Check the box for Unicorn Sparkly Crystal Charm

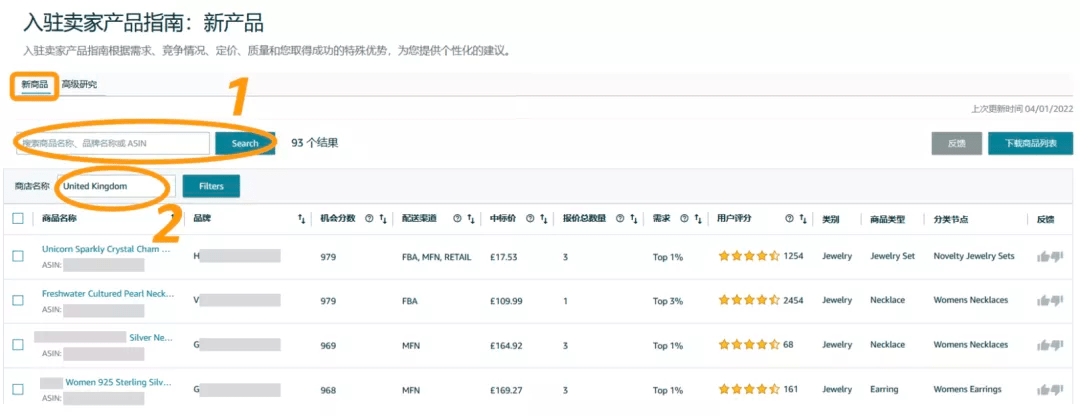[18, 256]
